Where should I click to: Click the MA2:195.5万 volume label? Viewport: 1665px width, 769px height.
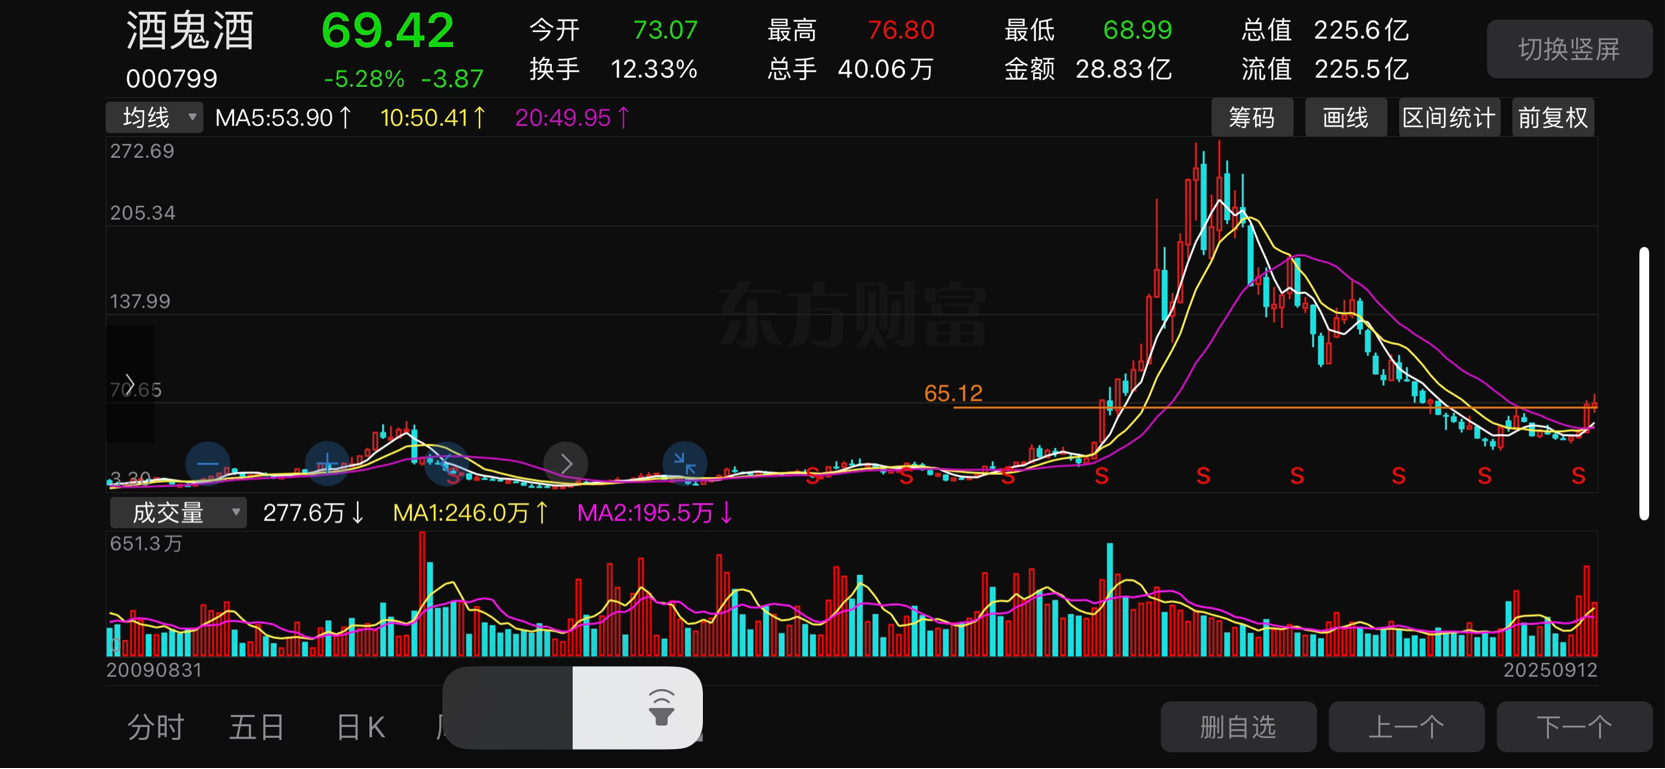coord(655,513)
